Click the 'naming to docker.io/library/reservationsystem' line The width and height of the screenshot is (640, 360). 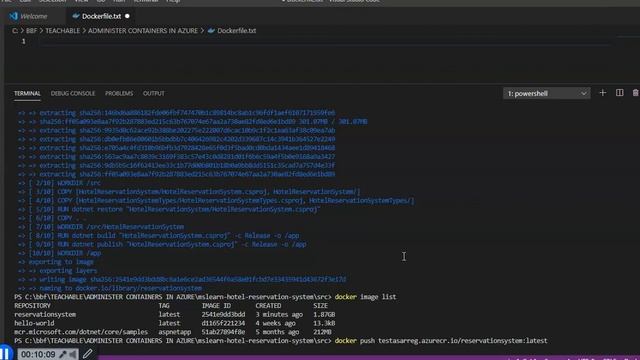[x=110, y=288]
